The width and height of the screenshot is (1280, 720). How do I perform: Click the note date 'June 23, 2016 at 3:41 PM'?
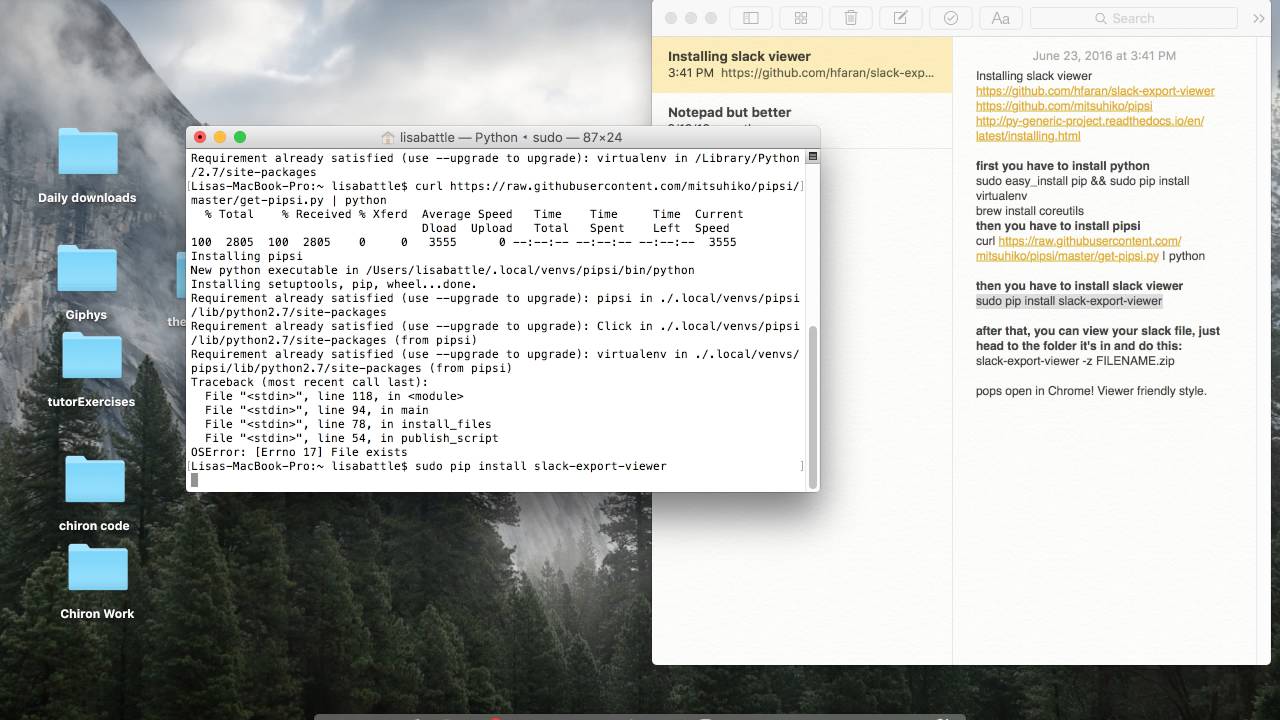tap(1104, 56)
